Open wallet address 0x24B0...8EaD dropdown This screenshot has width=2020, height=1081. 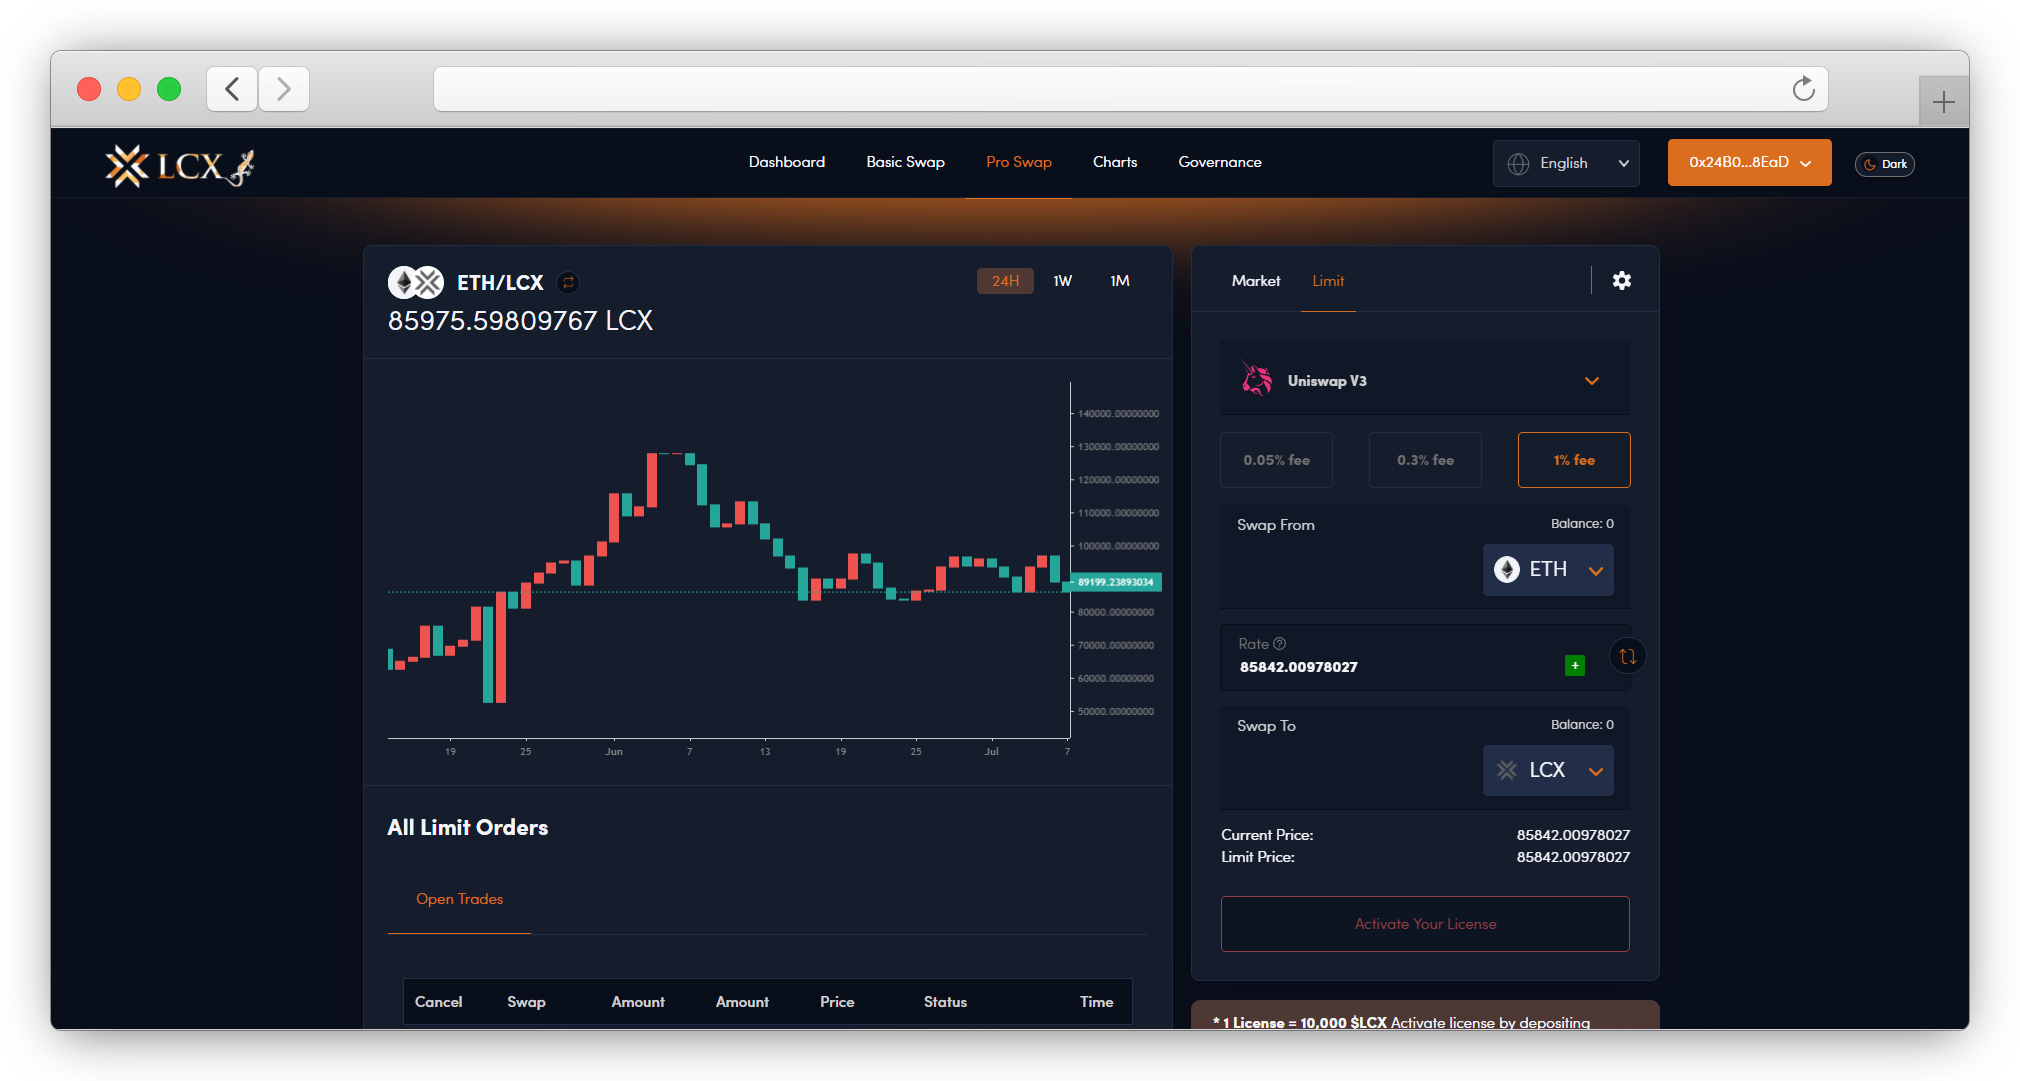(x=1750, y=162)
